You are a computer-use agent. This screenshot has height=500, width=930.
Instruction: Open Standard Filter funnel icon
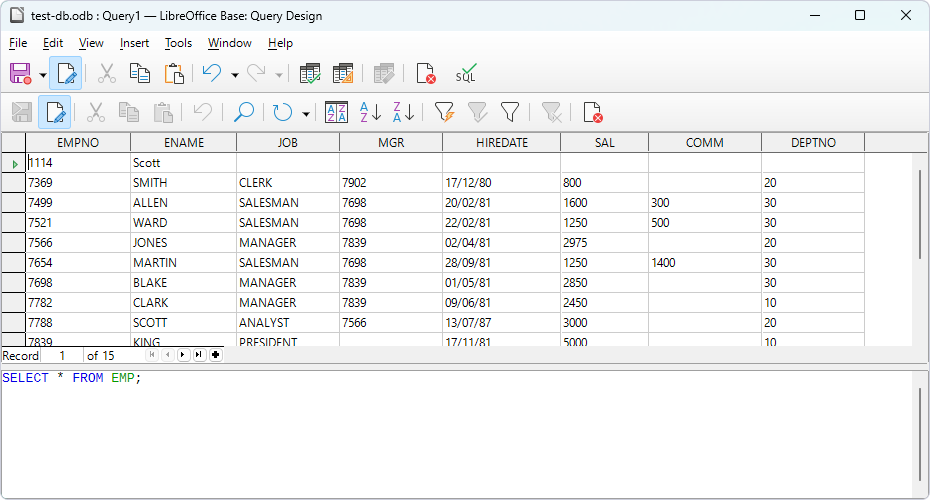pyautogui.click(x=510, y=112)
